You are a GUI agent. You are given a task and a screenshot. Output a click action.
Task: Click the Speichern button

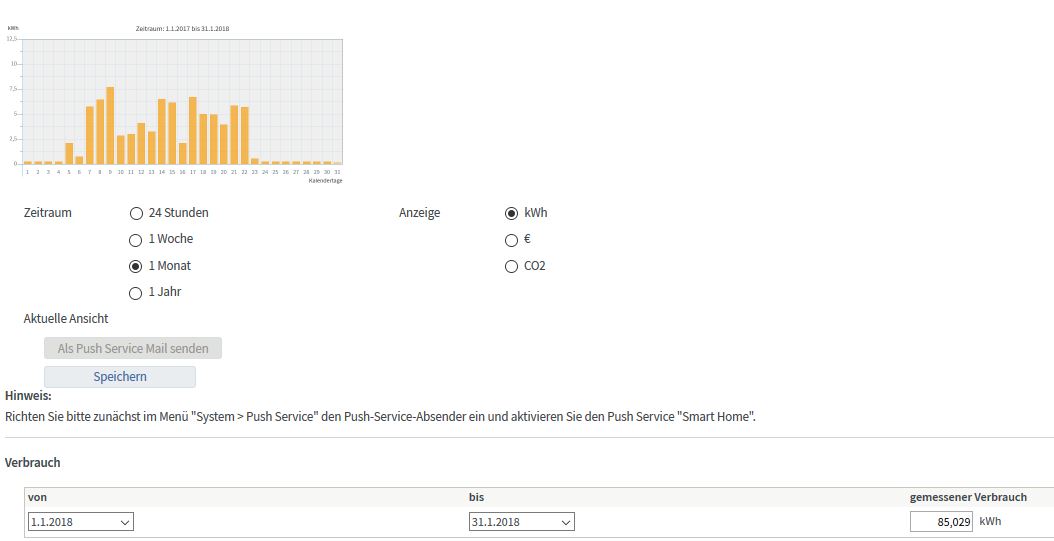(x=120, y=377)
